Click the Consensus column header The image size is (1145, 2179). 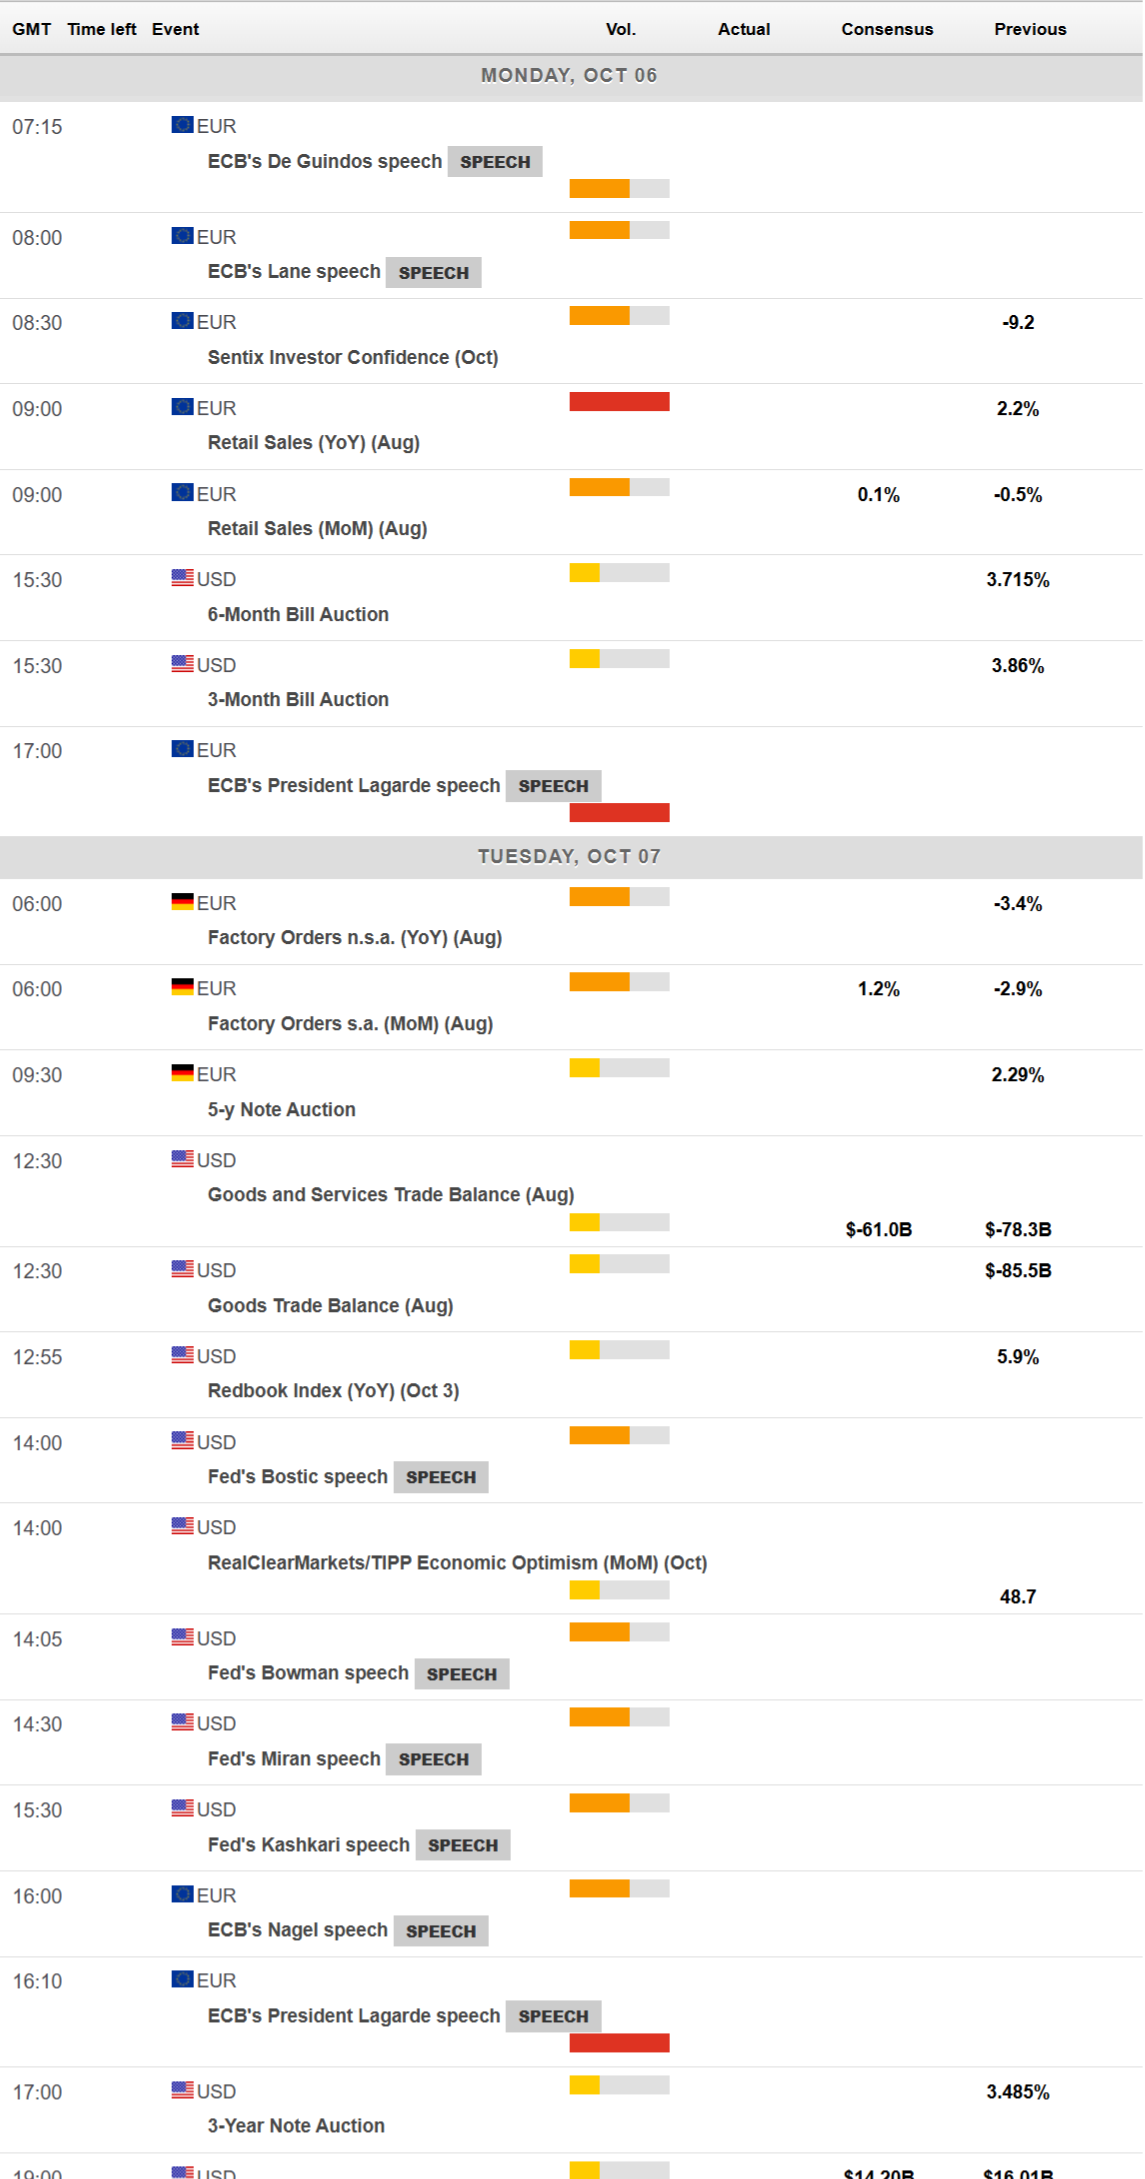[886, 29]
